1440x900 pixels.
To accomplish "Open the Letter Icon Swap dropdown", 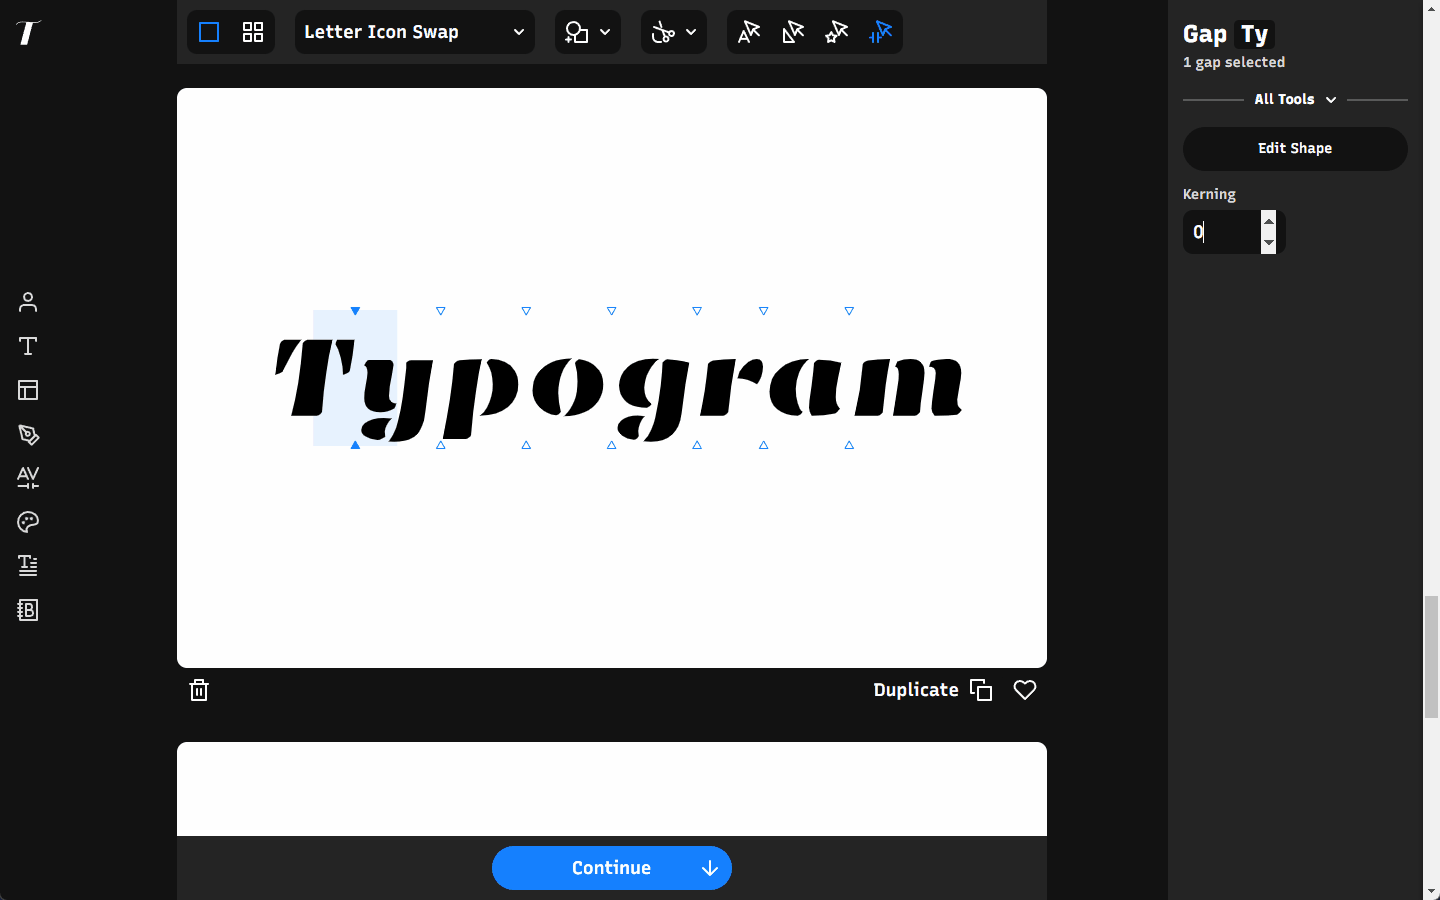I will coord(415,32).
